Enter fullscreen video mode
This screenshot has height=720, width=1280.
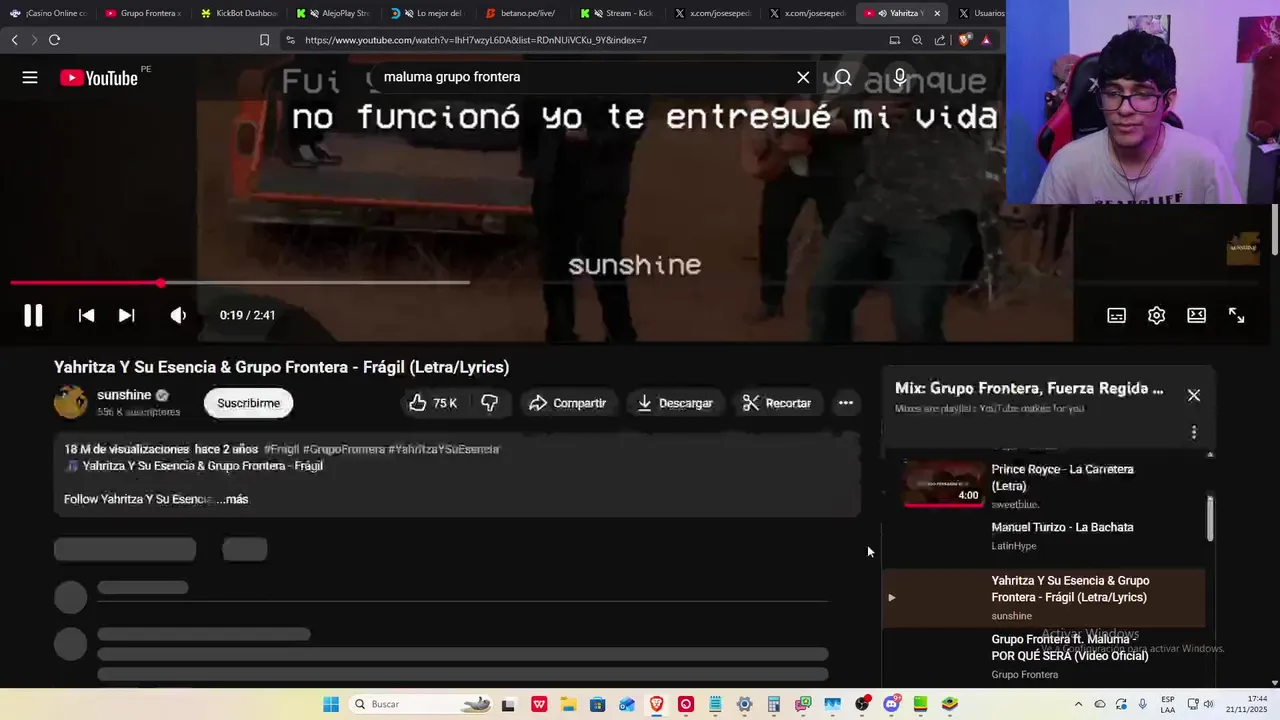point(1237,315)
